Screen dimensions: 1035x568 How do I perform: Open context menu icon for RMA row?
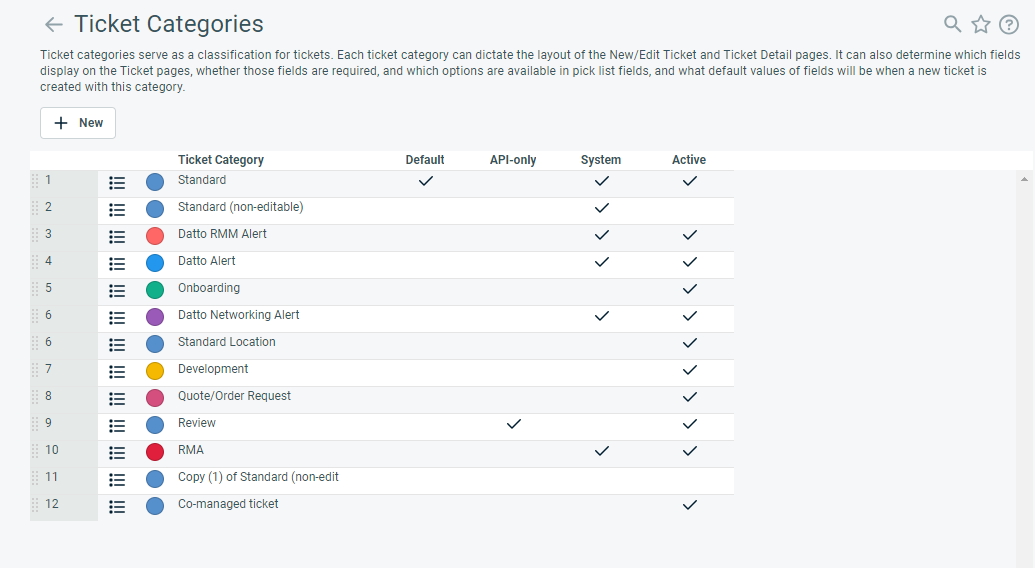click(117, 453)
